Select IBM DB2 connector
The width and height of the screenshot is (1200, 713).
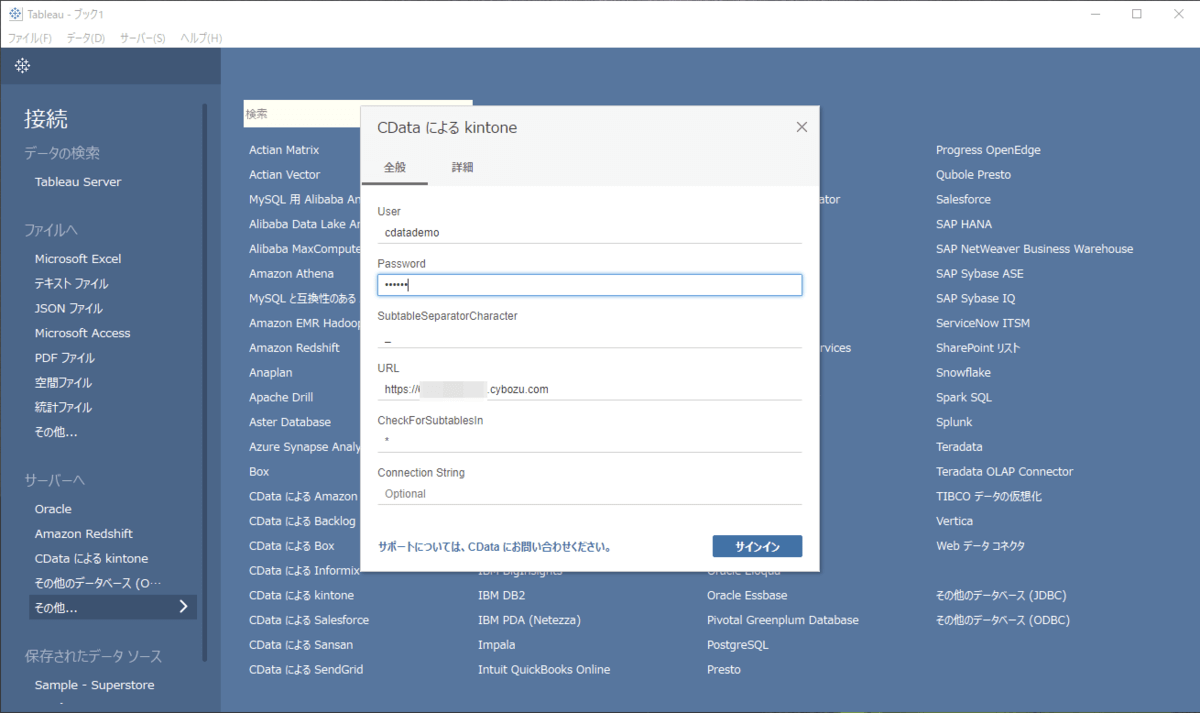click(x=503, y=595)
